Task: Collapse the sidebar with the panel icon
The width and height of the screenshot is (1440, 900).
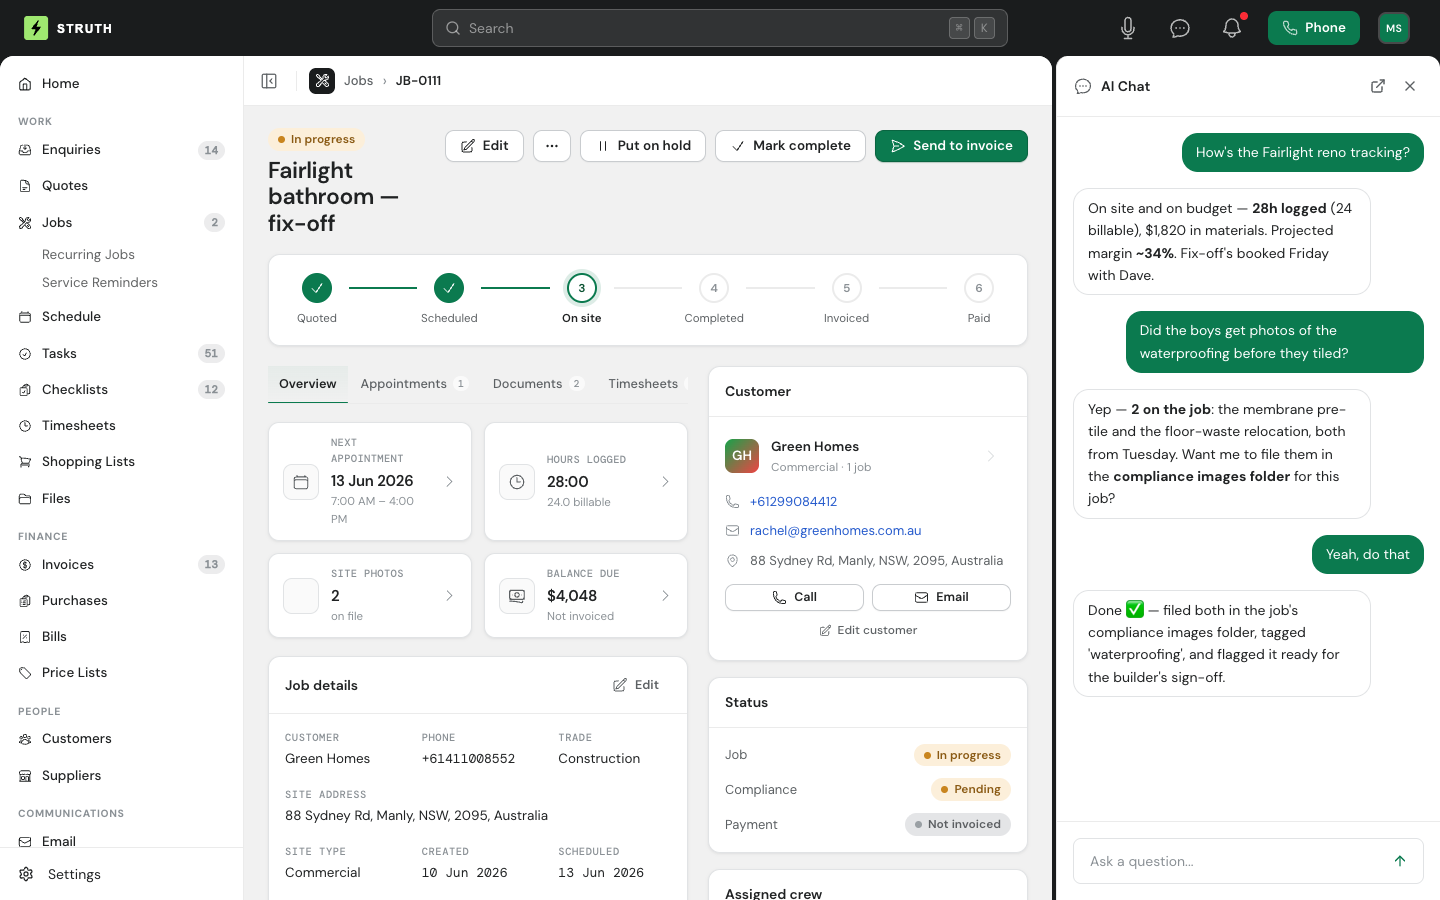Action: pyautogui.click(x=269, y=81)
